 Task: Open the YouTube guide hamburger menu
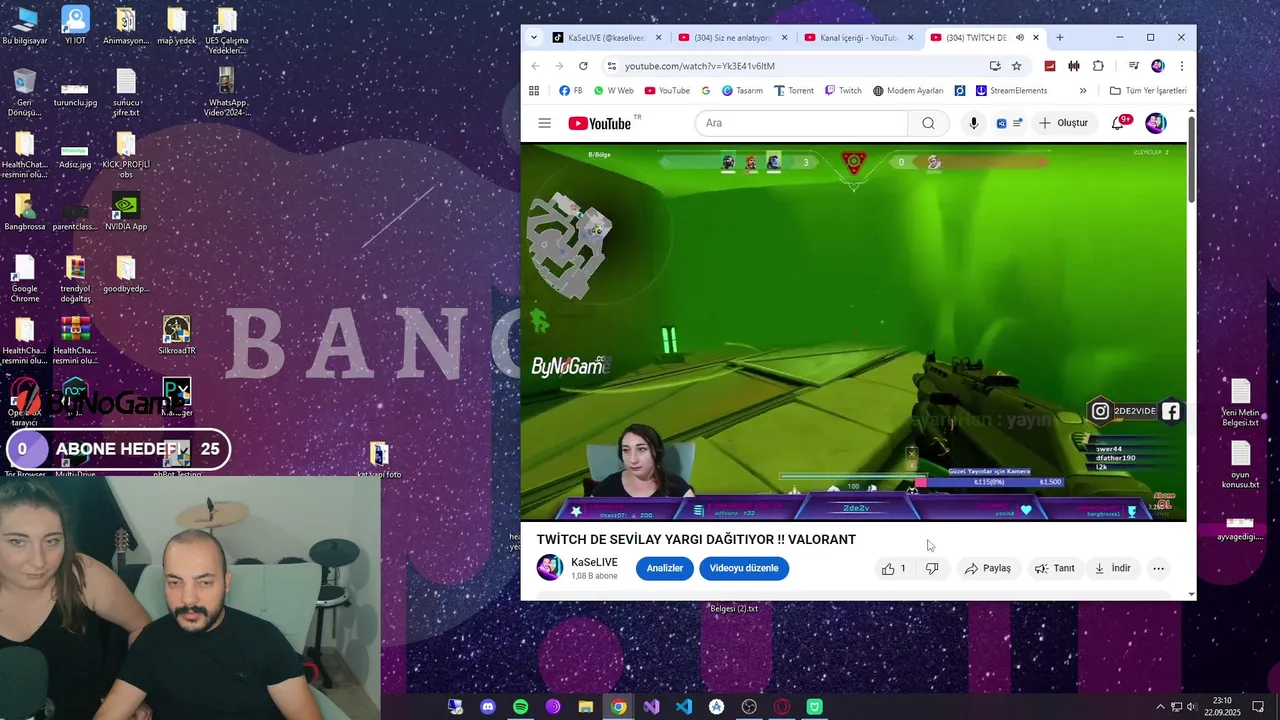[x=544, y=123]
